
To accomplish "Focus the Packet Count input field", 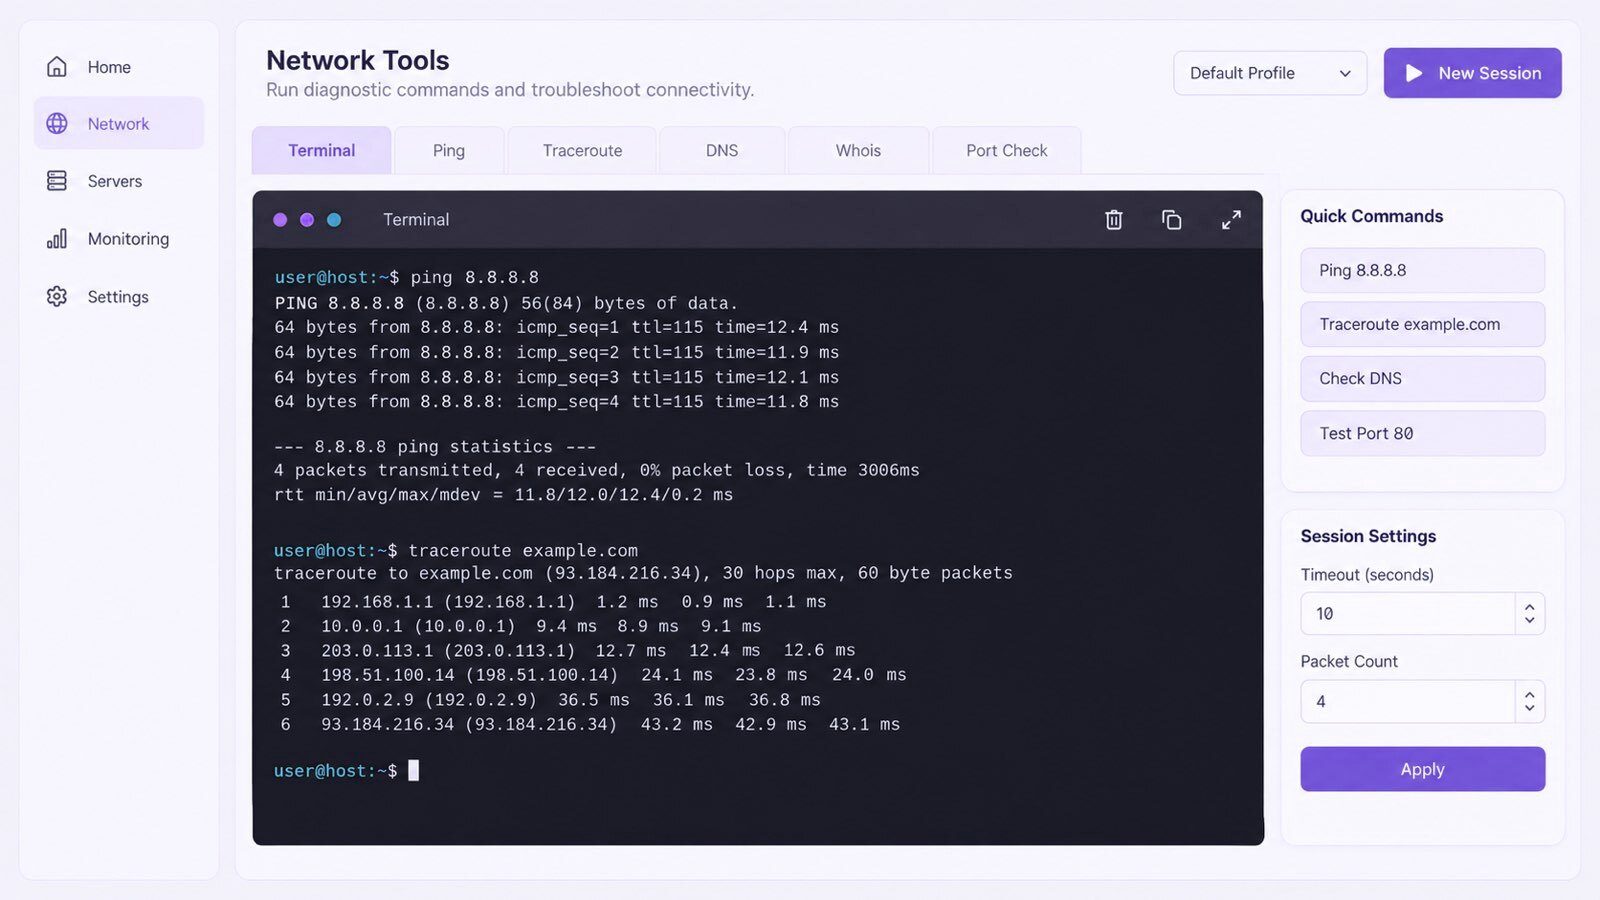I will (1408, 701).
